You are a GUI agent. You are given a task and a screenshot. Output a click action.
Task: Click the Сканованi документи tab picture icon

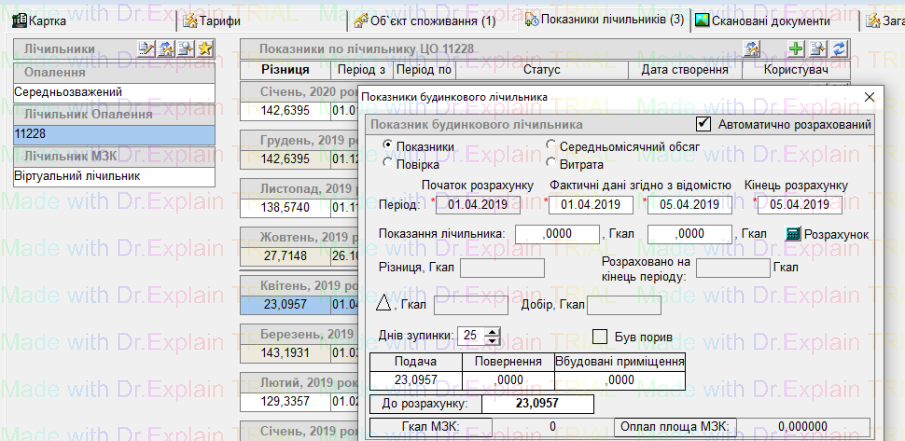[x=702, y=20]
